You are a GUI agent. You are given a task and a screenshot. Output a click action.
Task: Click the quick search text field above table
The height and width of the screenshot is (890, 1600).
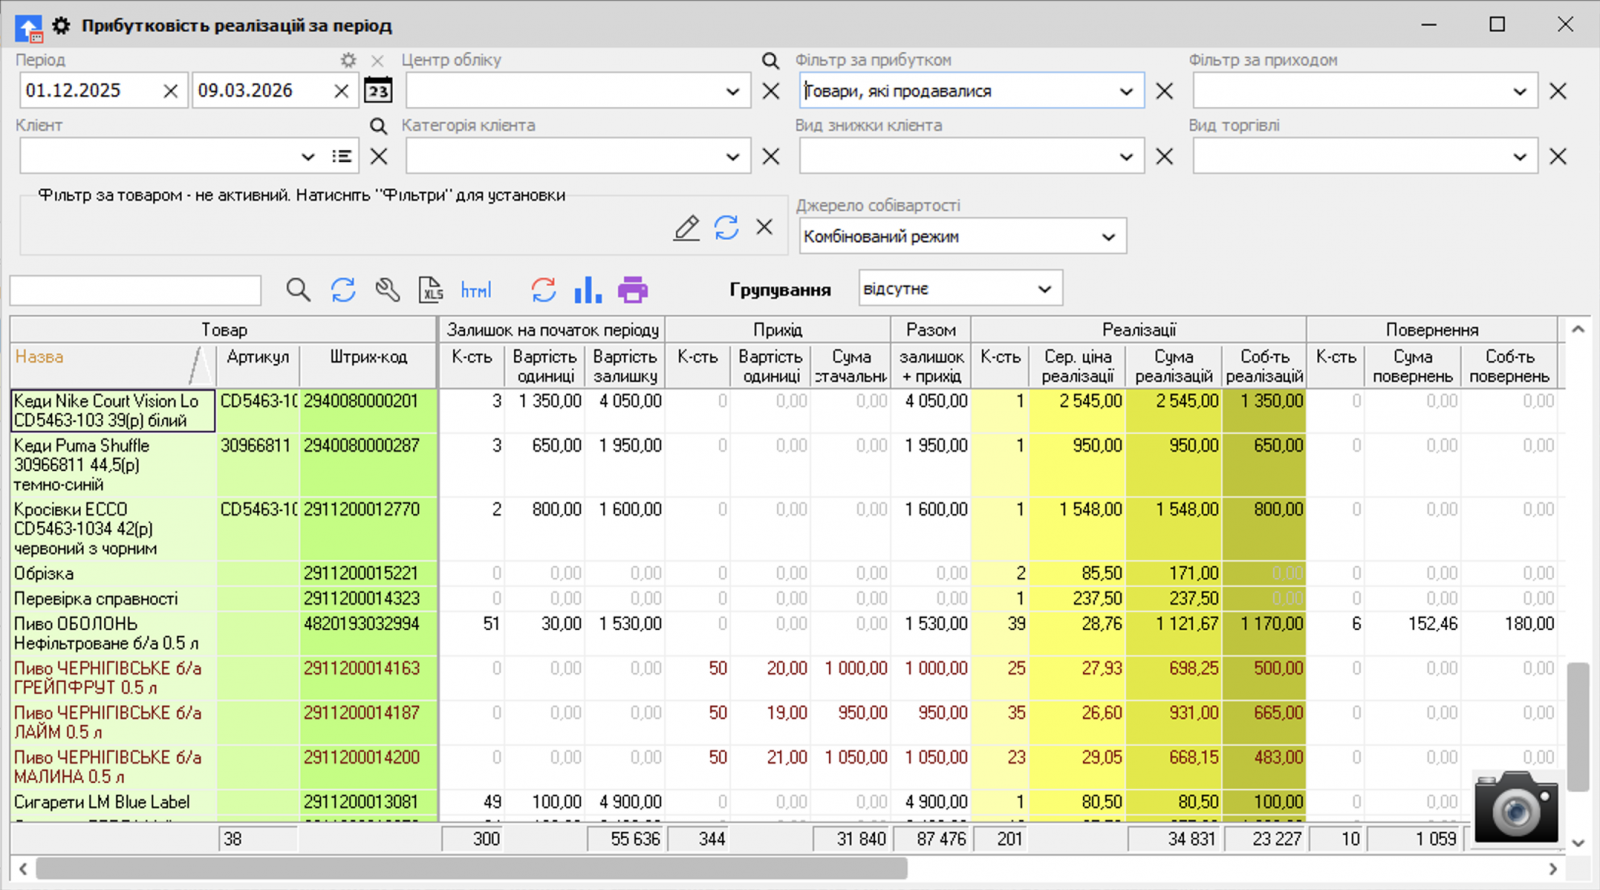click(x=136, y=290)
